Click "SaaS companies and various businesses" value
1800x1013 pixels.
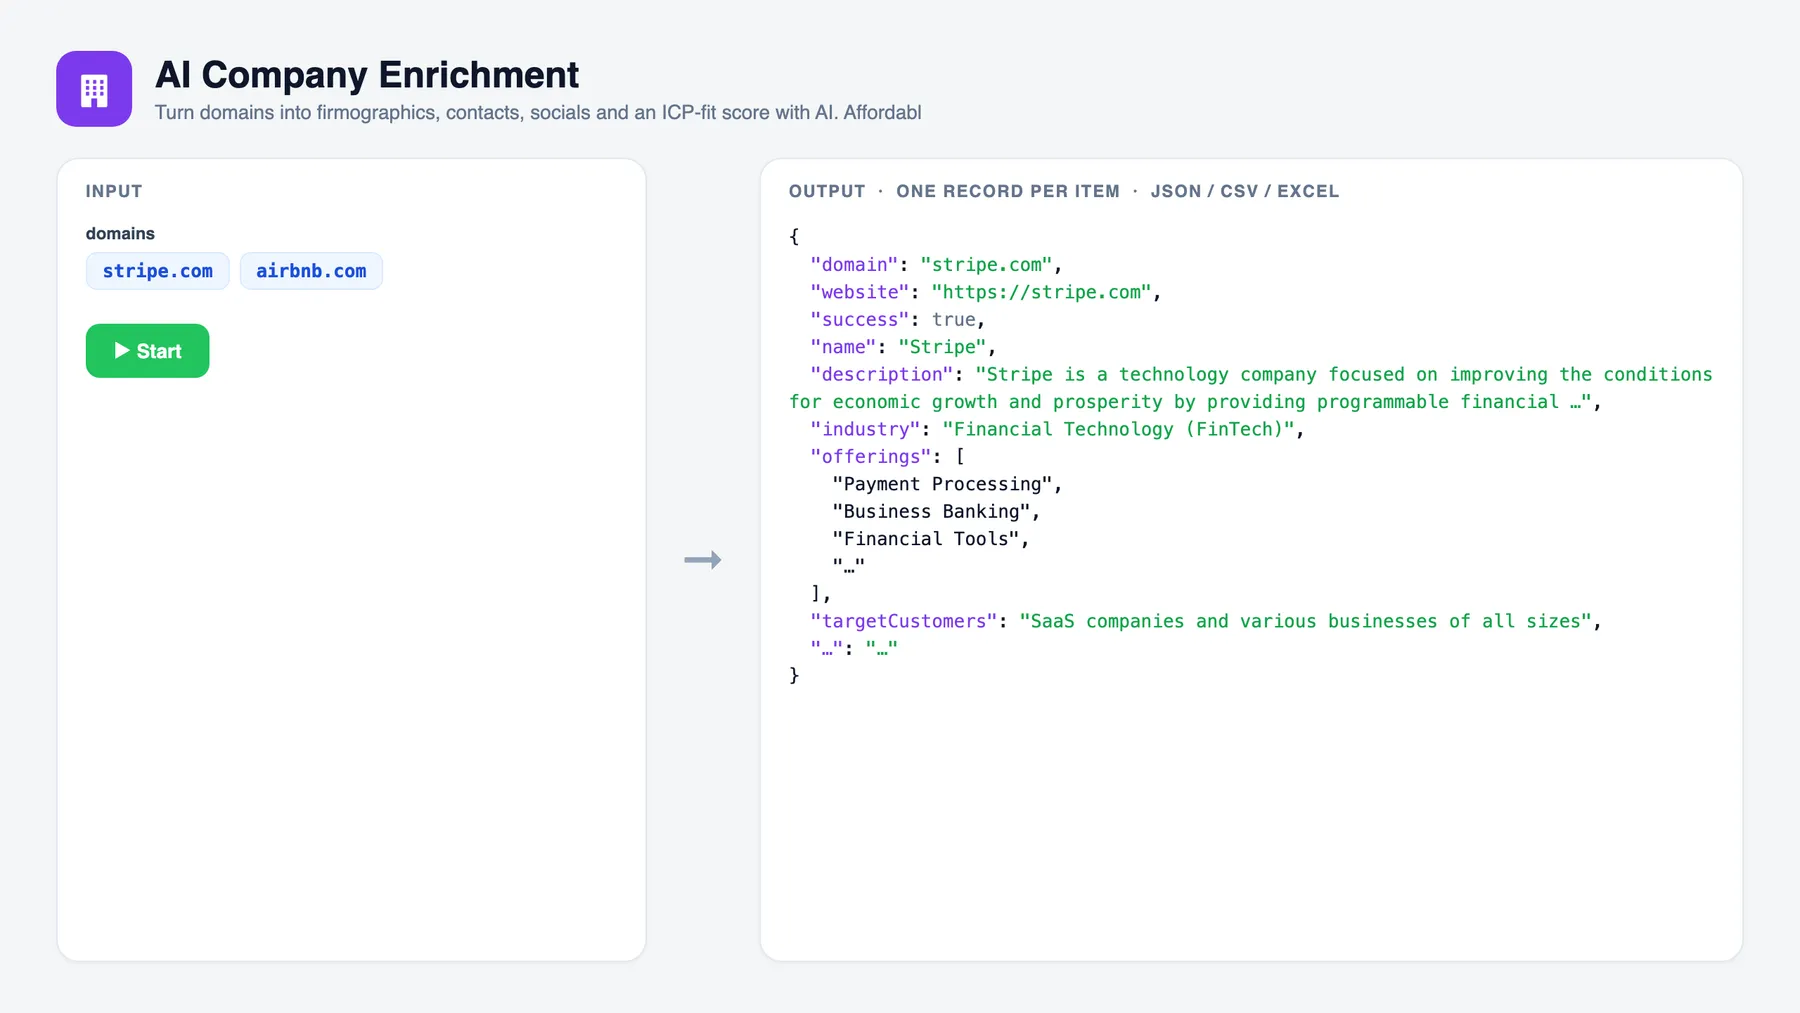coord(1305,621)
